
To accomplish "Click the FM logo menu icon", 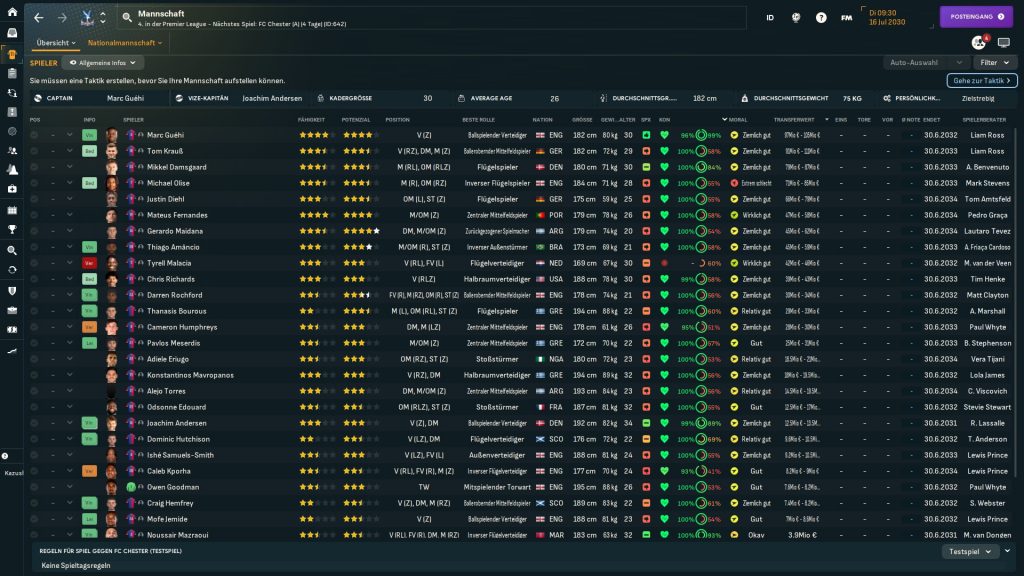I will (x=847, y=18).
